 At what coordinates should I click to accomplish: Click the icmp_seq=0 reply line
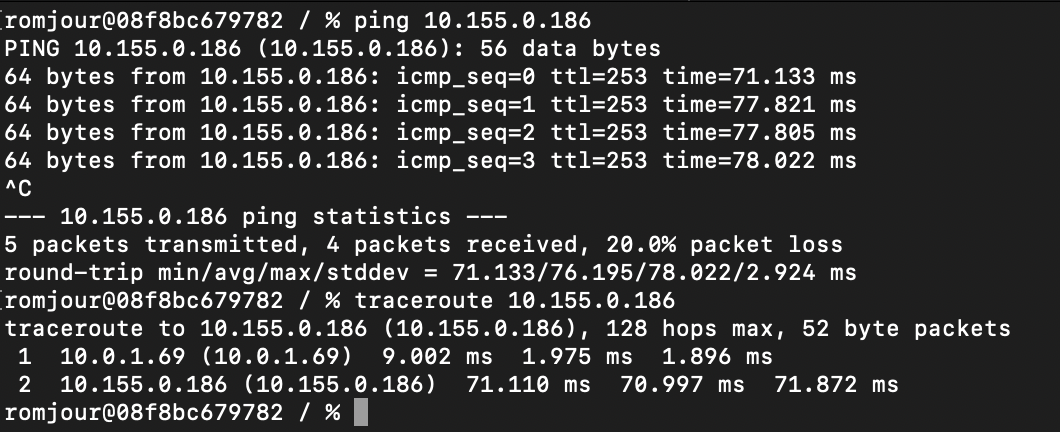[431, 76]
